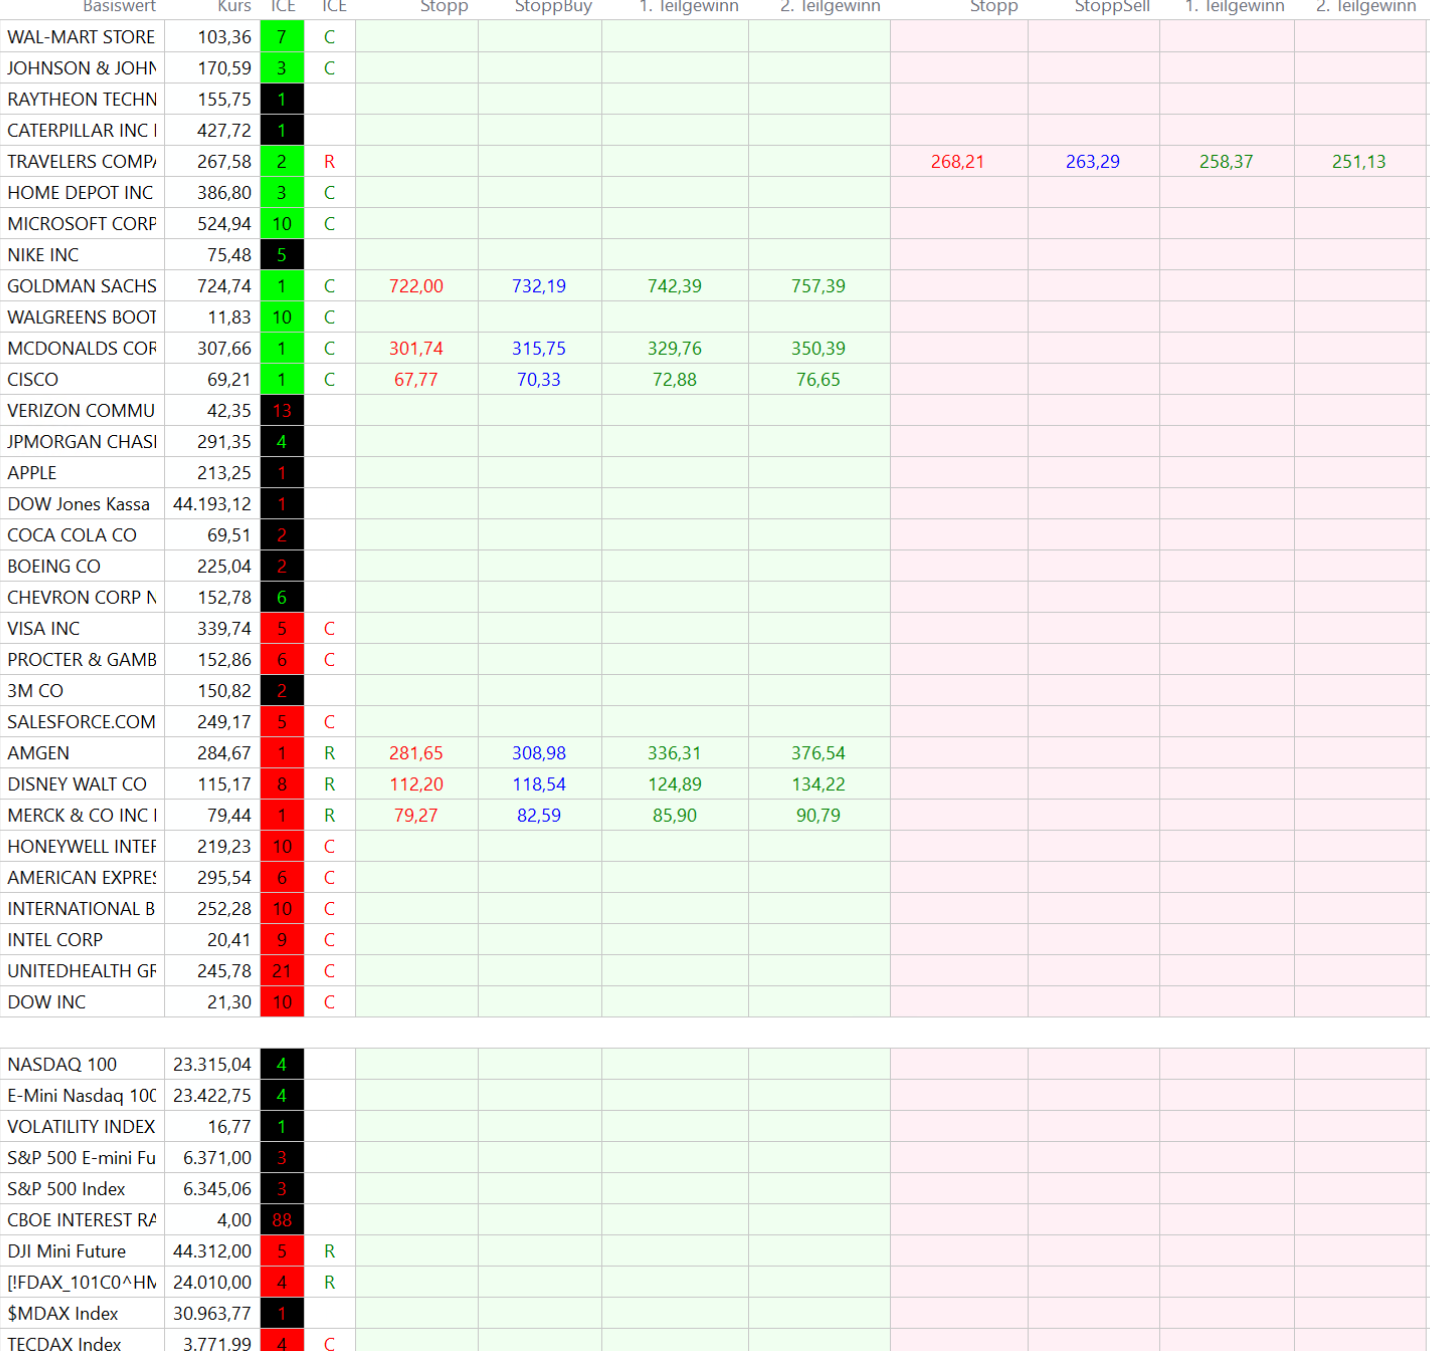Click the green ICE cell showing 7 for WAL-MART
1430x1351 pixels.
(x=282, y=37)
